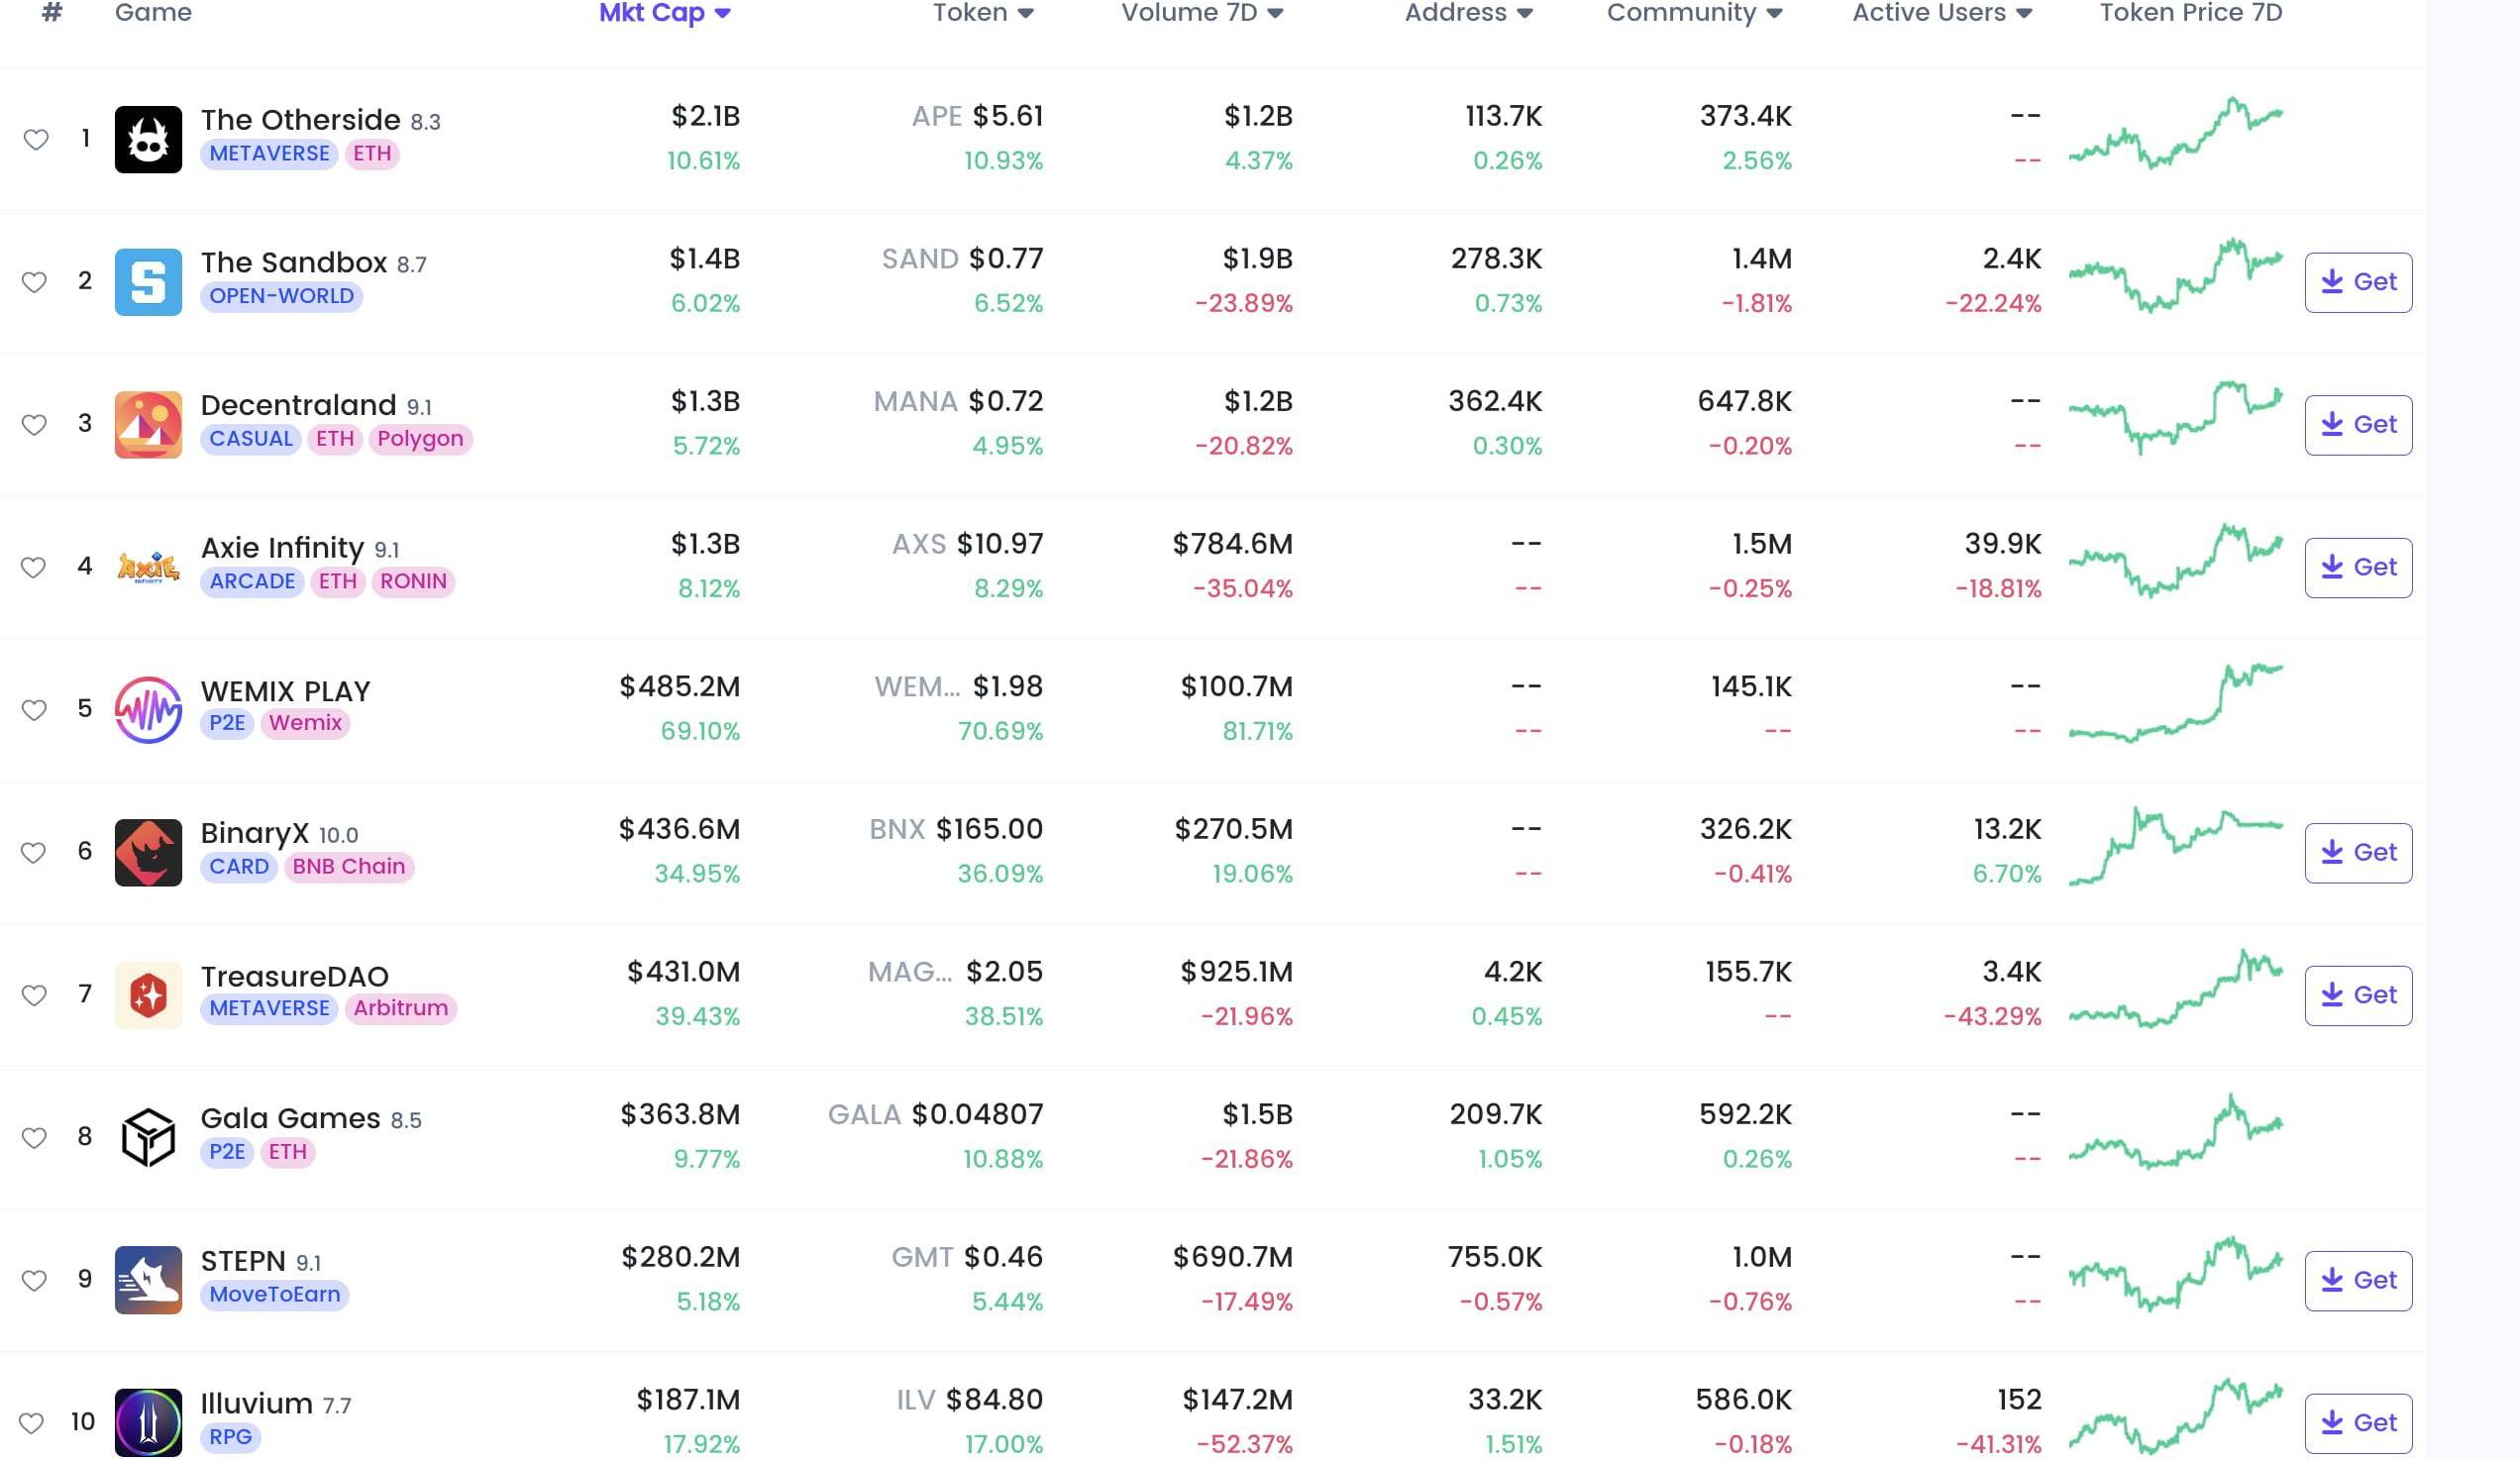Sort table by Community column

point(1694,12)
